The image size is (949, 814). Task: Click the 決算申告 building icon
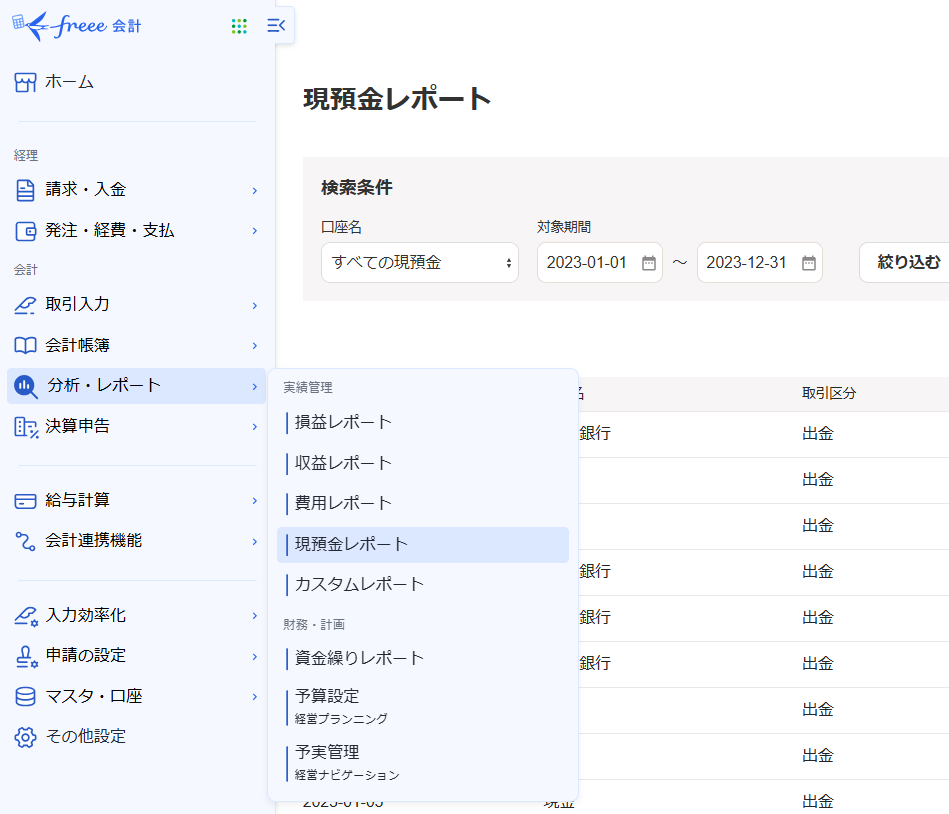point(26,427)
